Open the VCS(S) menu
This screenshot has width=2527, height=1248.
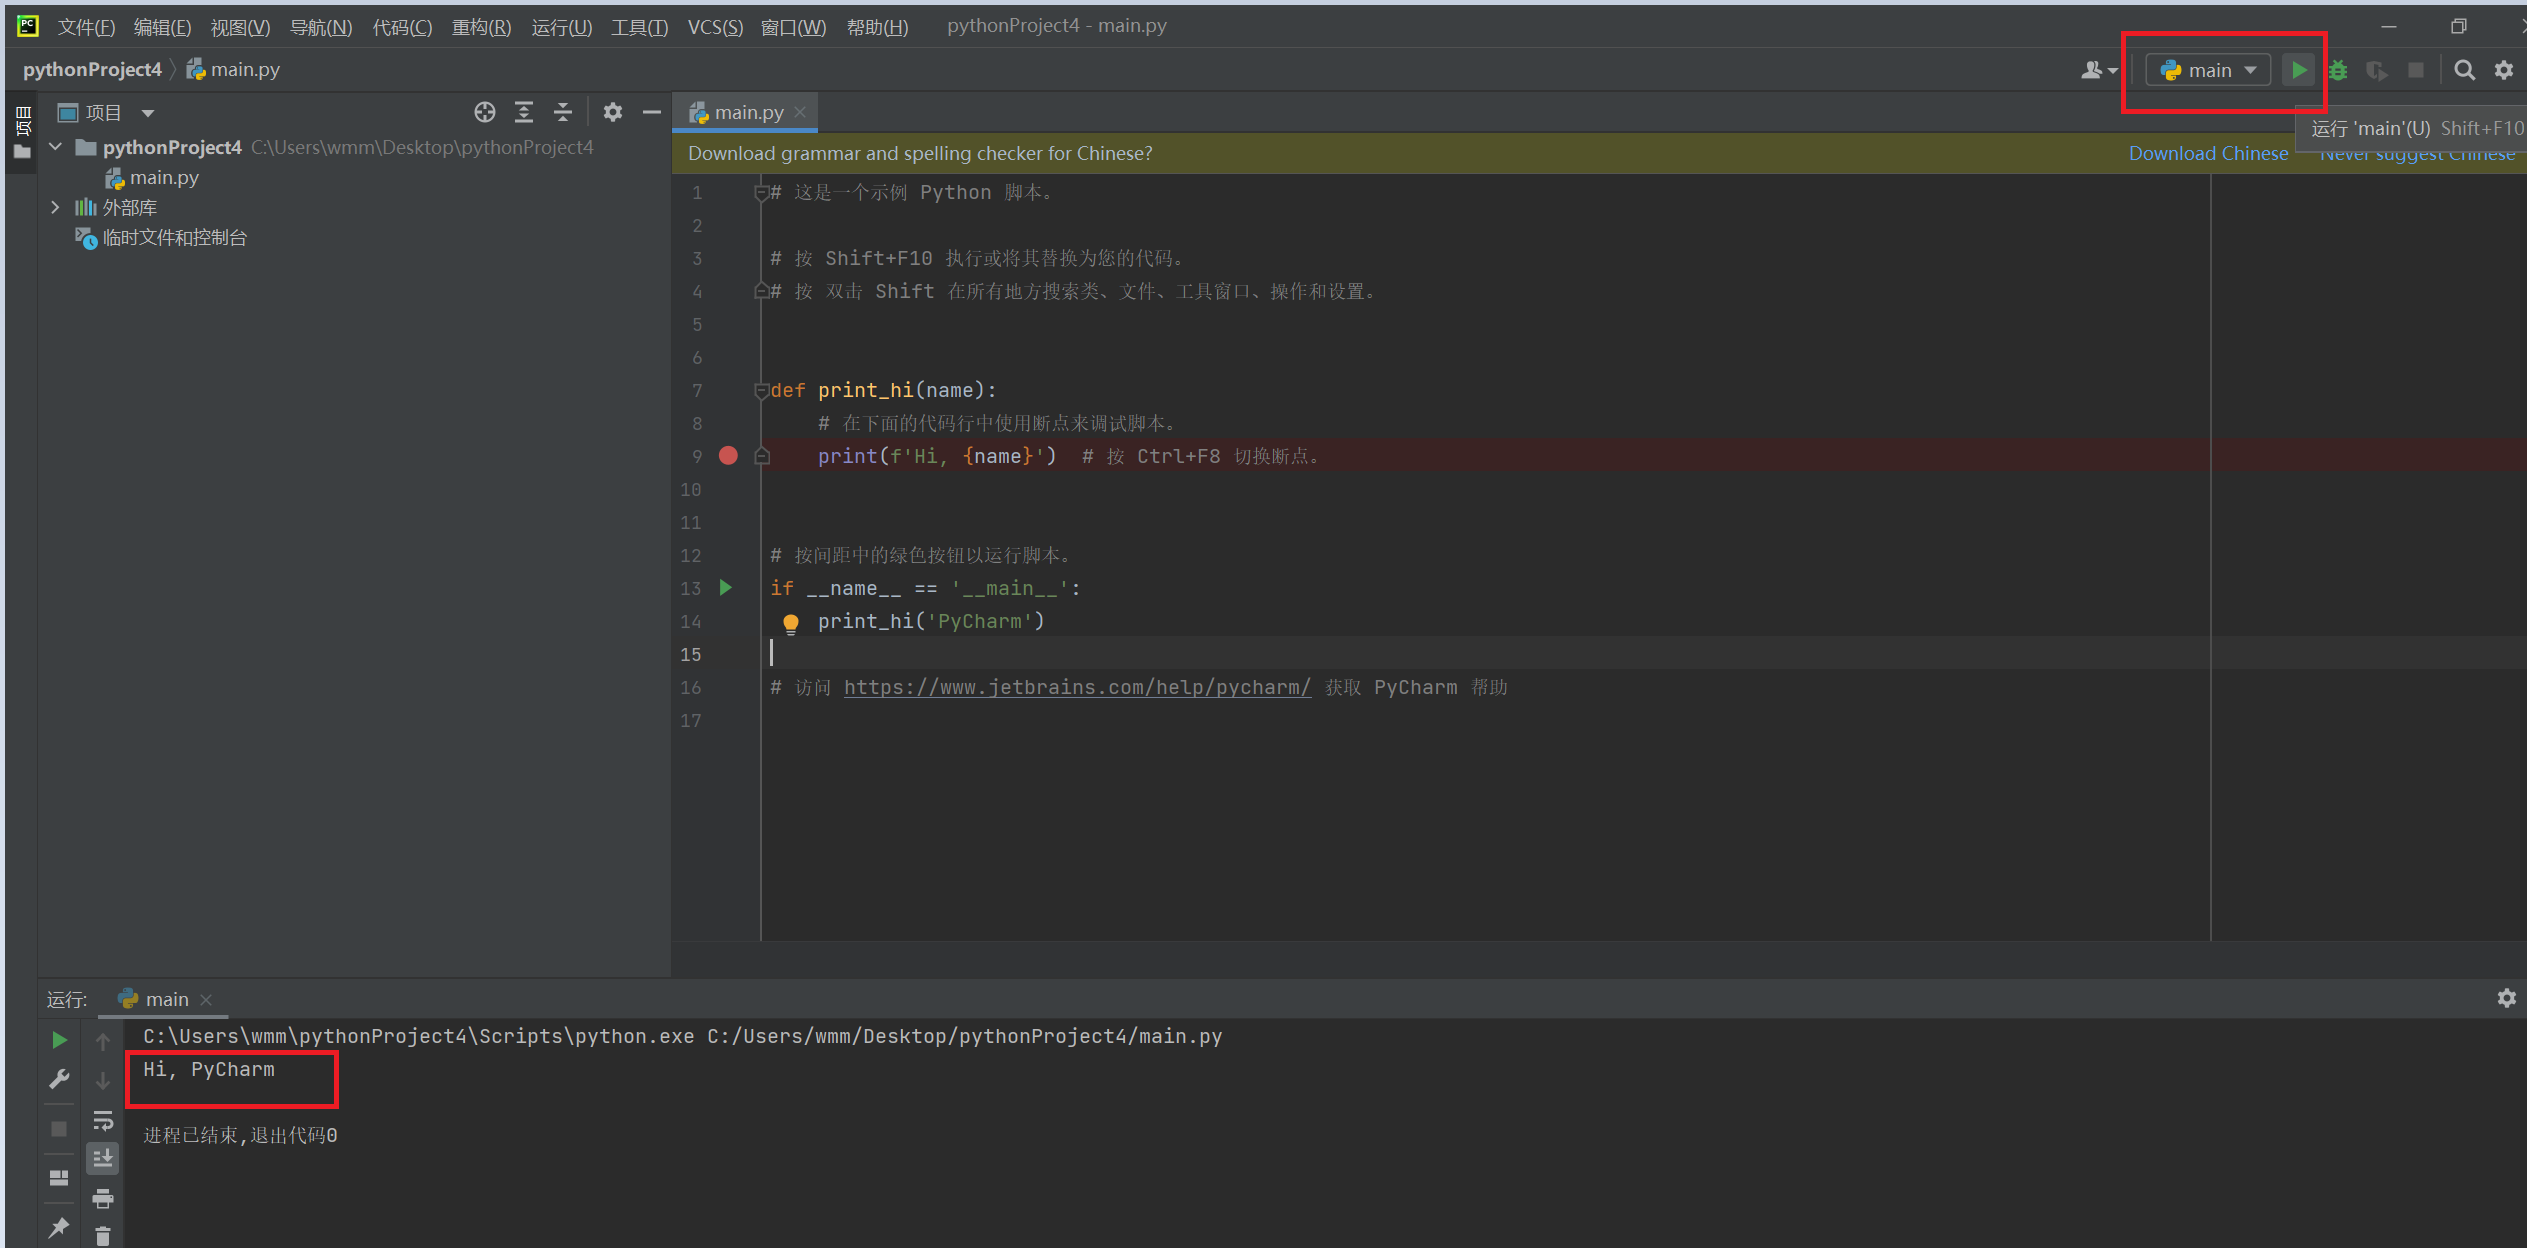(x=715, y=27)
